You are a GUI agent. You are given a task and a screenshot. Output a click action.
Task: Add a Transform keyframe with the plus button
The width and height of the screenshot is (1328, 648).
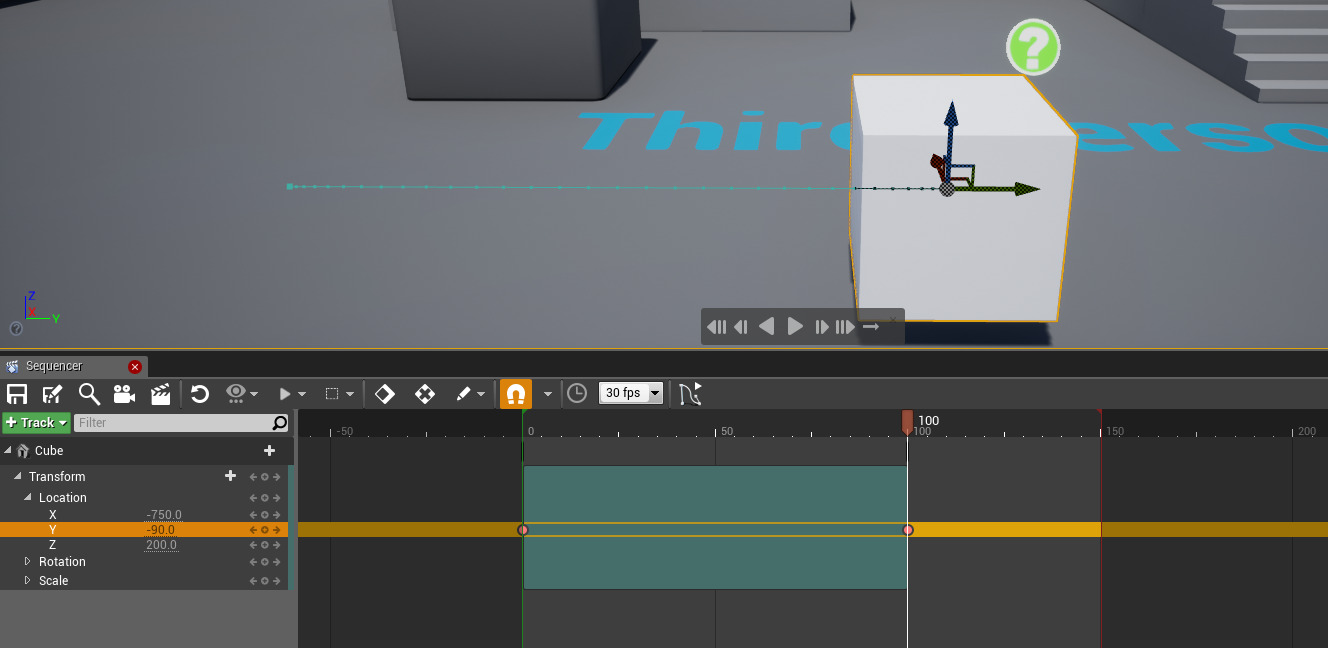click(x=230, y=476)
